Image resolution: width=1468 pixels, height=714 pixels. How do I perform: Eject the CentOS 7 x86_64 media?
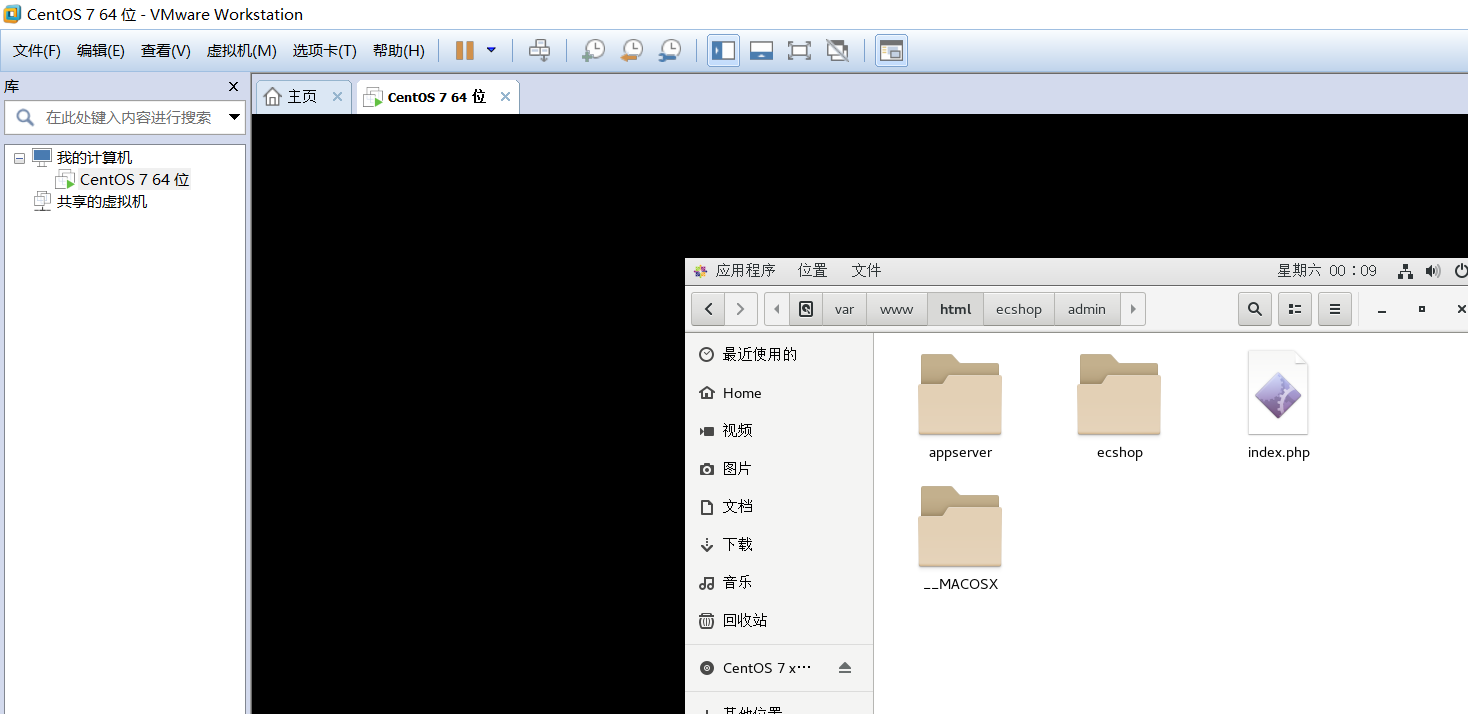tap(845, 667)
